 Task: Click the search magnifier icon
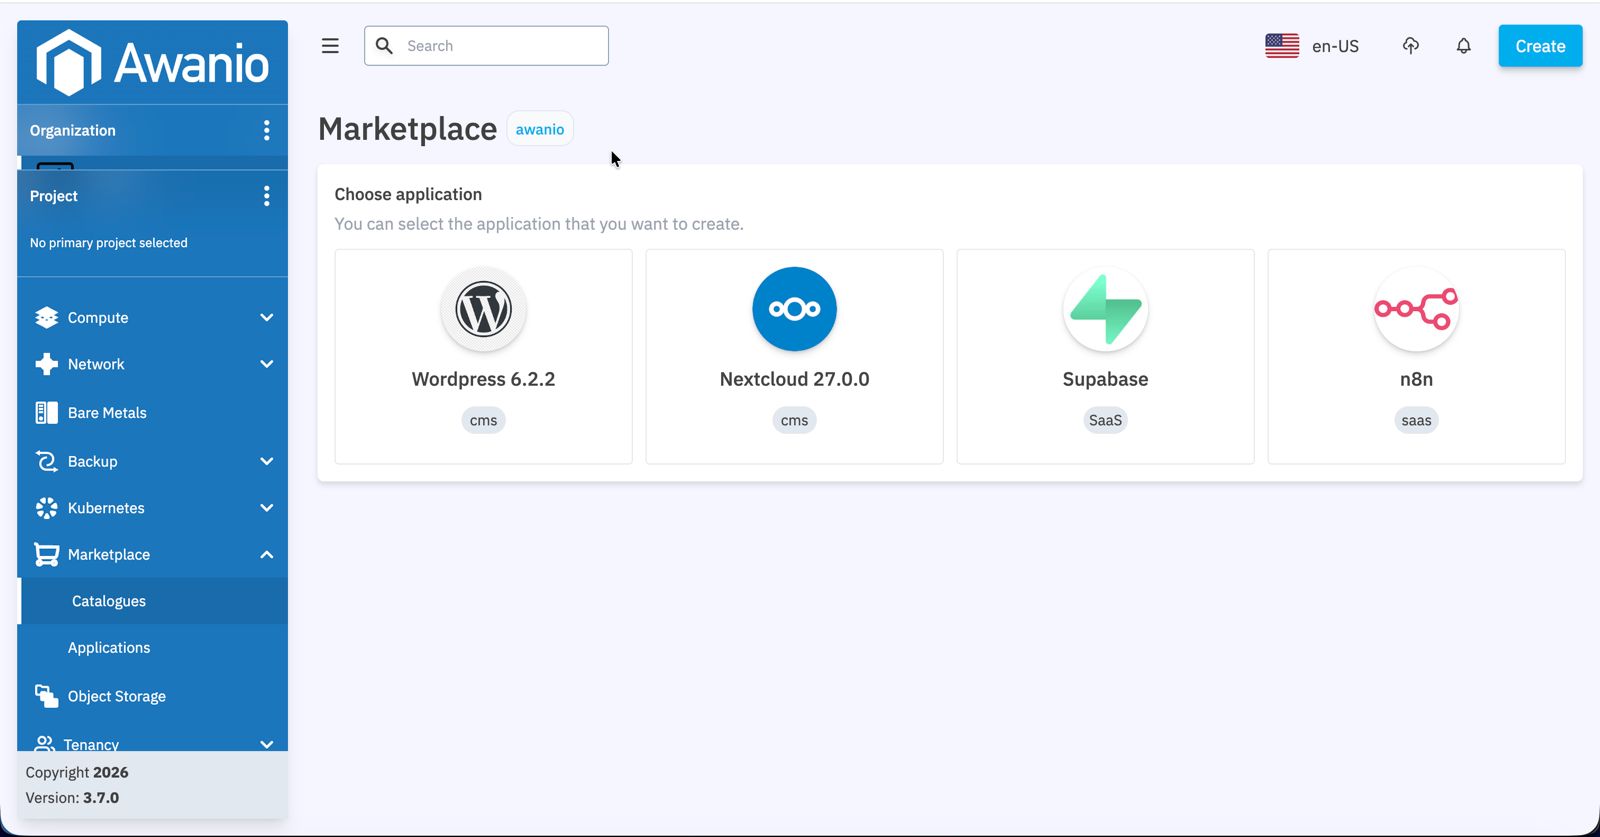[x=384, y=46]
